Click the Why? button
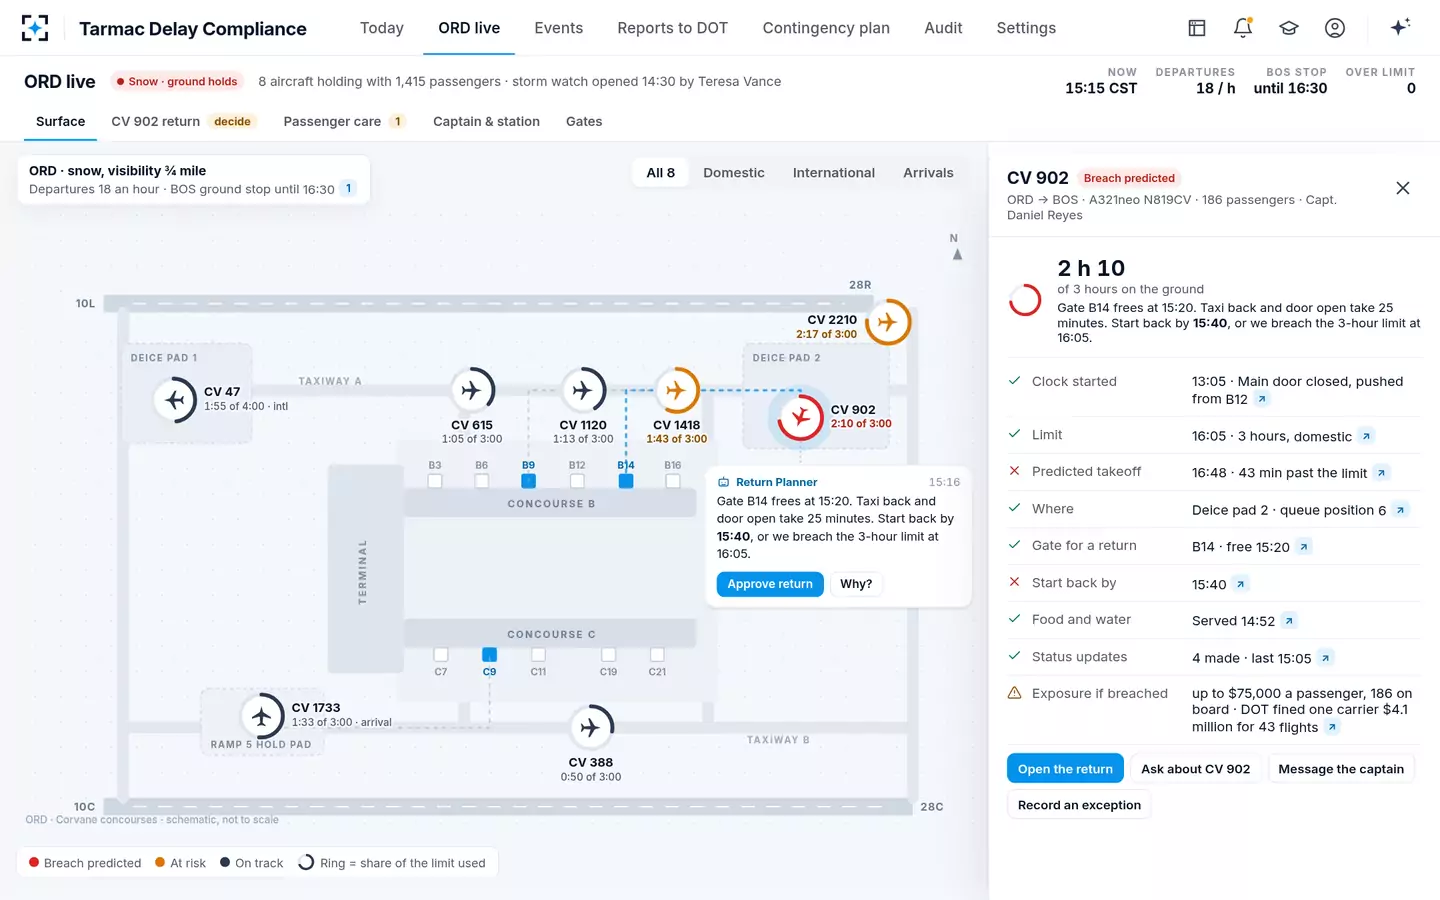Image resolution: width=1440 pixels, height=900 pixels. 856,584
